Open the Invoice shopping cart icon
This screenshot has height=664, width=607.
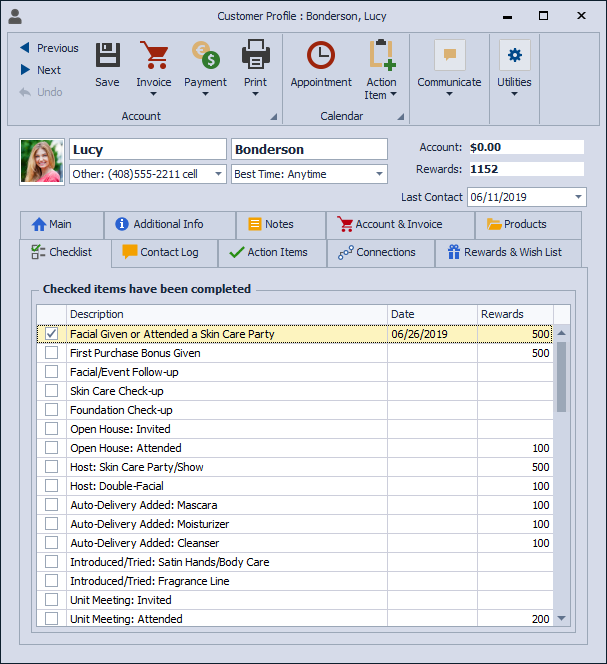pos(154,55)
